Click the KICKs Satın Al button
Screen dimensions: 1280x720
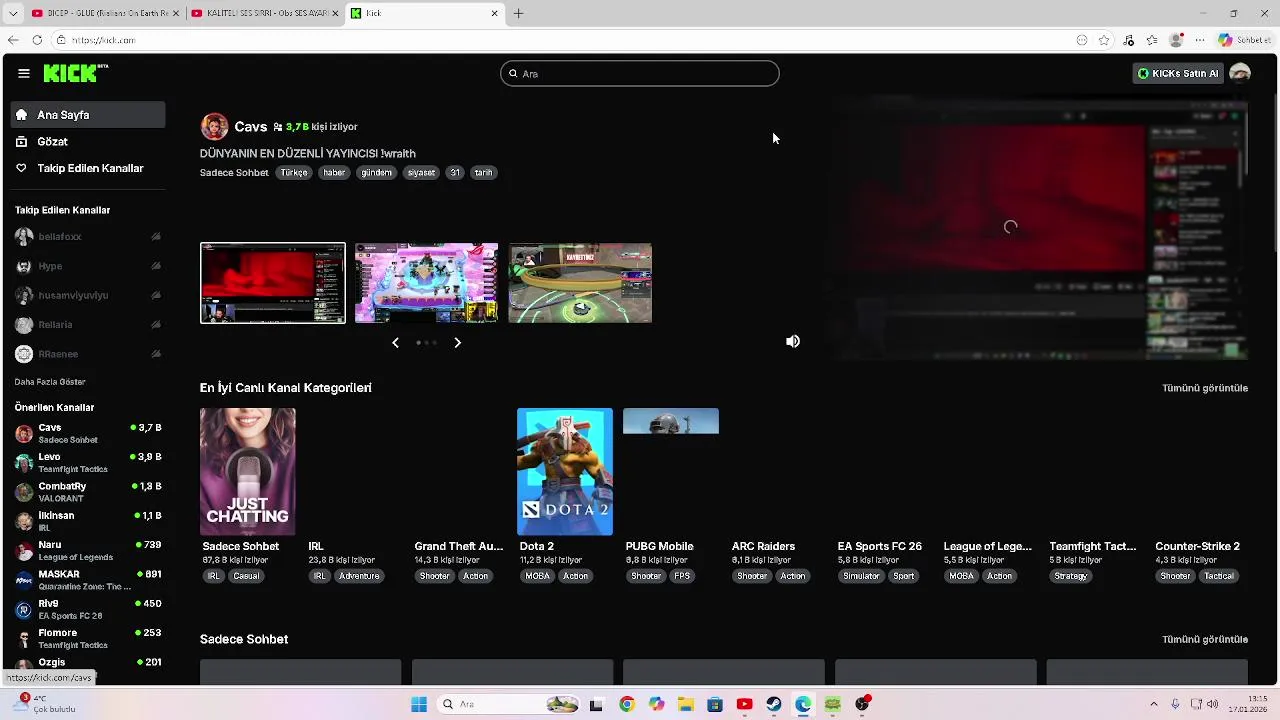pyautogui.click(x=1178, y=73)
